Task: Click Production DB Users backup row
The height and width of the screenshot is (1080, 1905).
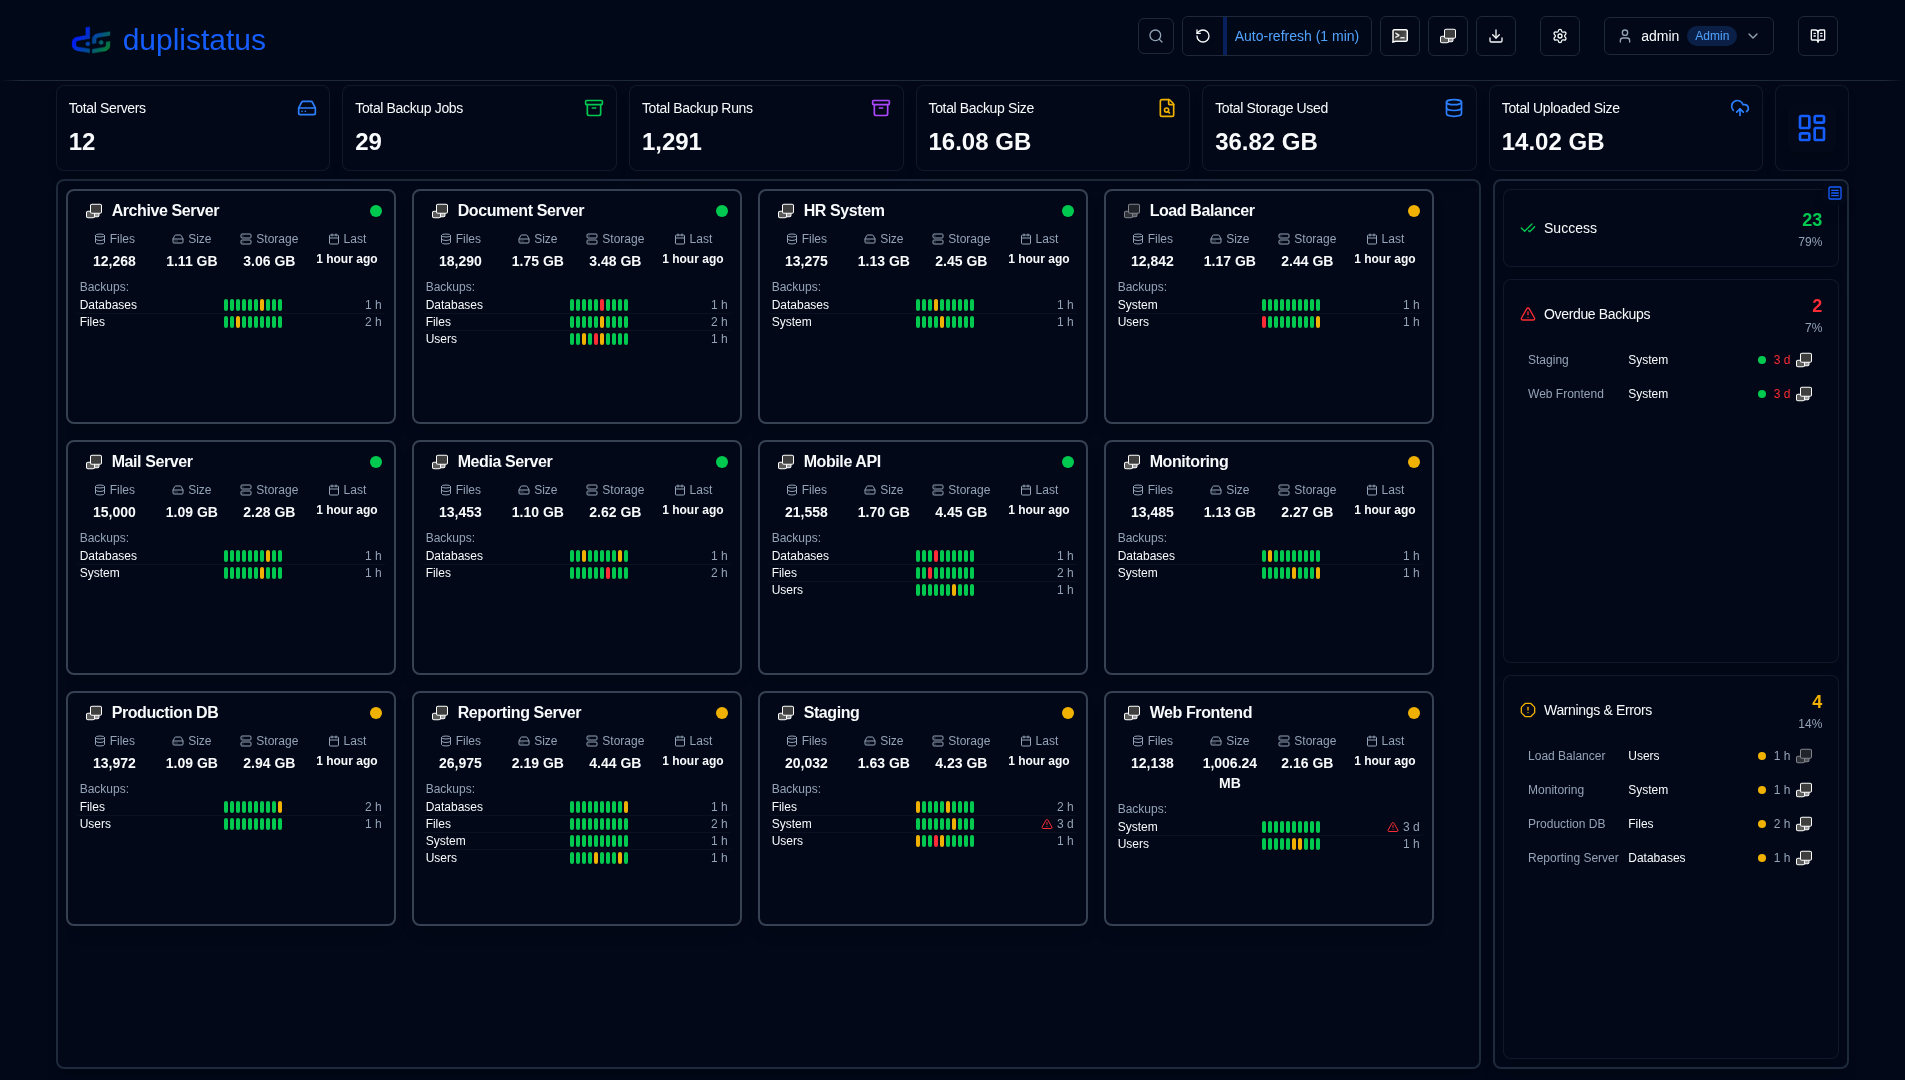Action: 231,824
